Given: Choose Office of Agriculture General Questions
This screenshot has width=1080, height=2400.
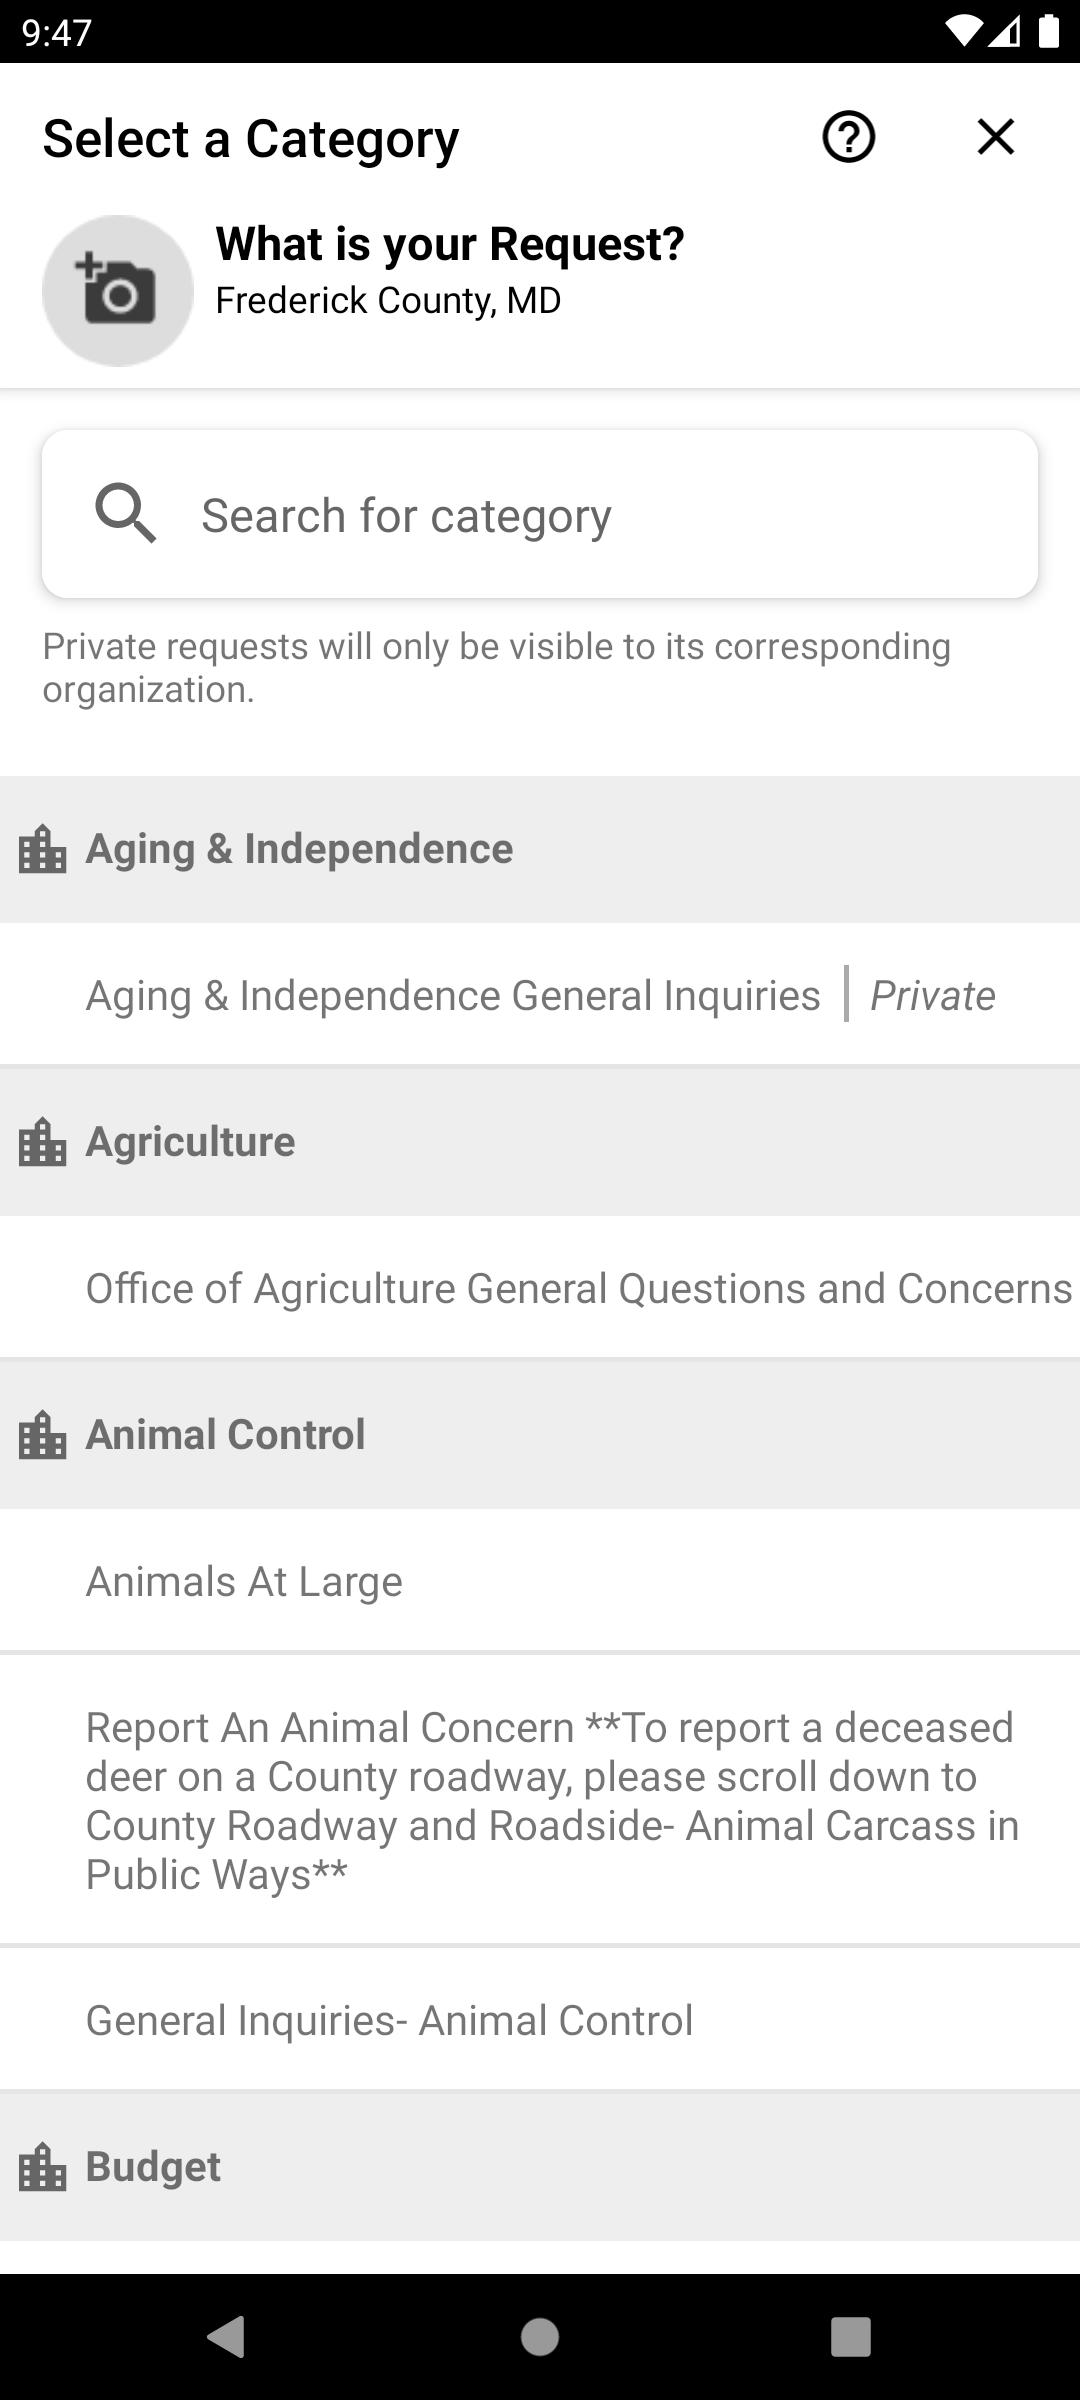Looking at the screenshot, I should pyautogui.click(x=578, y=1288).
